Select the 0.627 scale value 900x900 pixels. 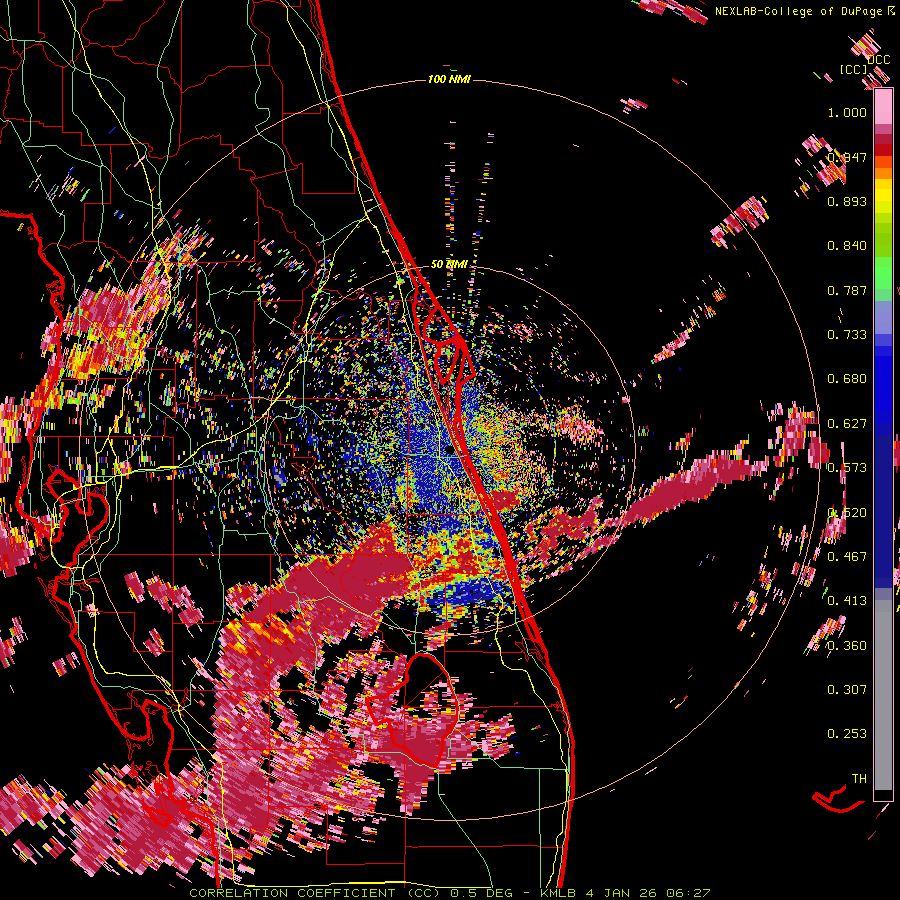(x=847, y=424)
